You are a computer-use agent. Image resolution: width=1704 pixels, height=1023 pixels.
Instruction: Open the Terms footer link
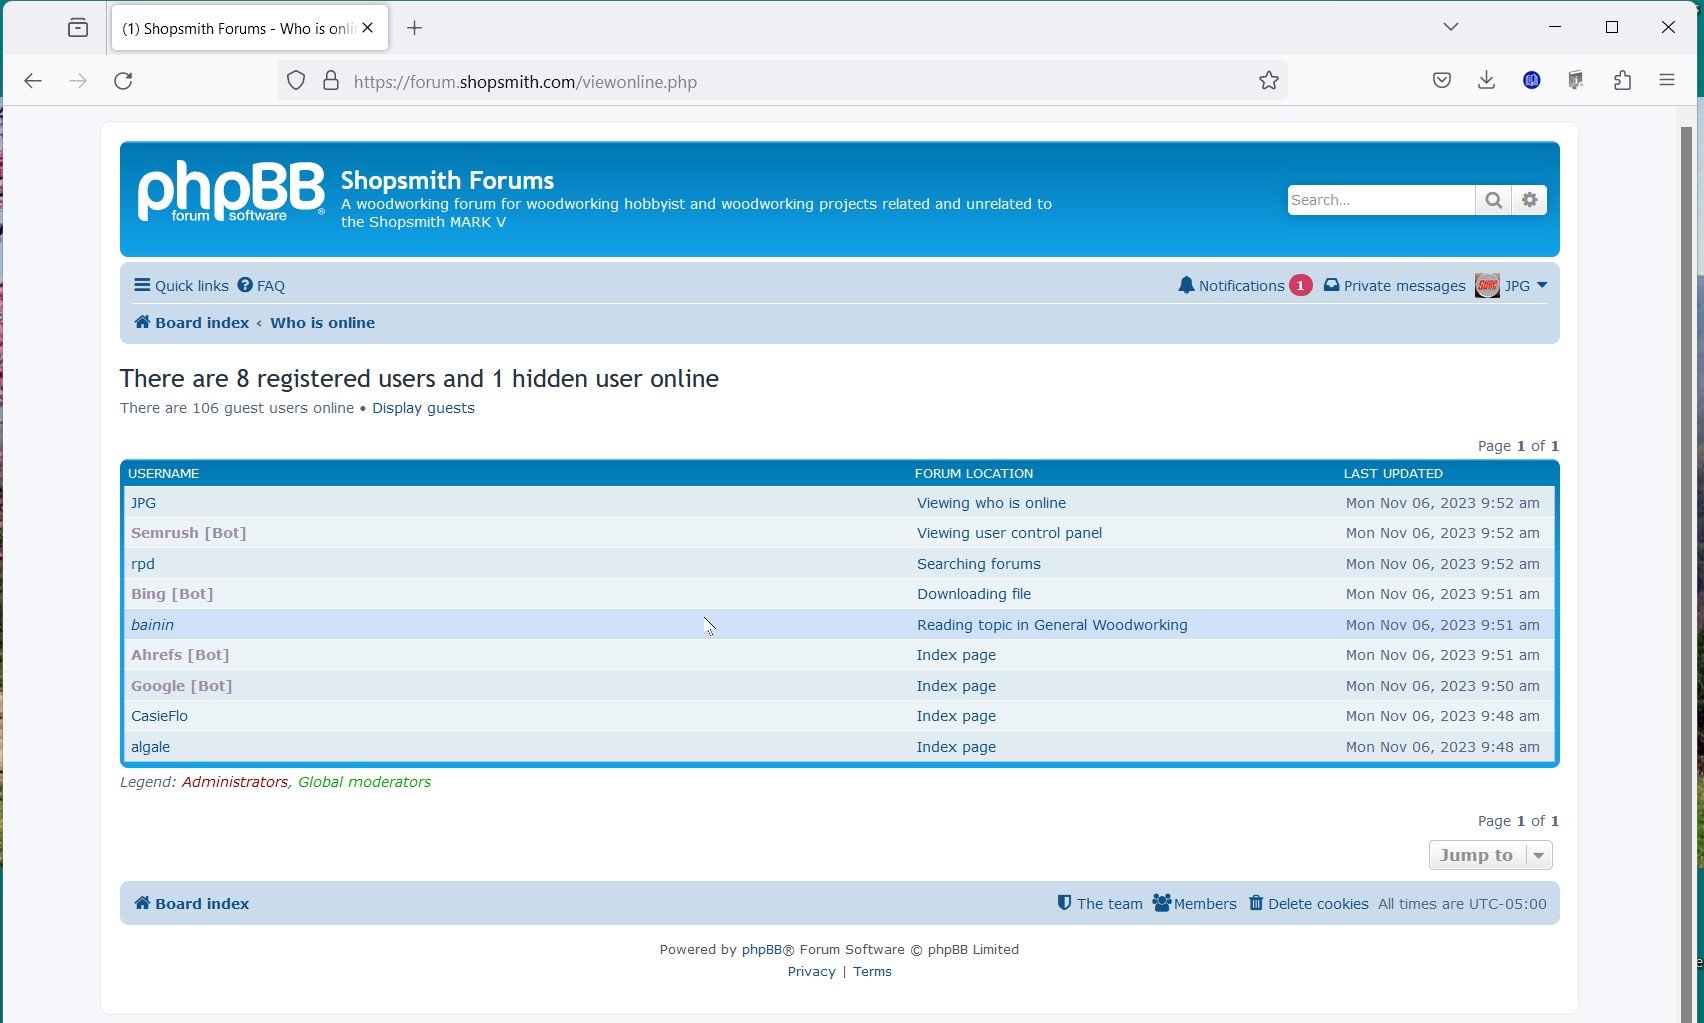872,972
